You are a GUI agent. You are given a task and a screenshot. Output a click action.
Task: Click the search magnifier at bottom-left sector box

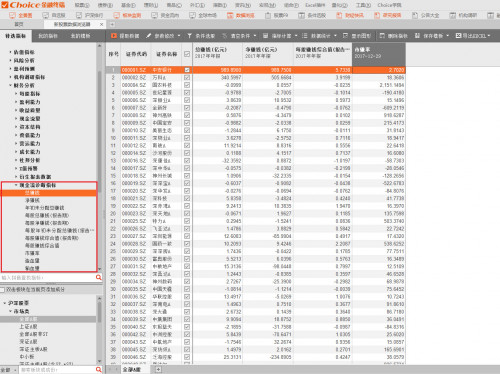pos(99,370)
